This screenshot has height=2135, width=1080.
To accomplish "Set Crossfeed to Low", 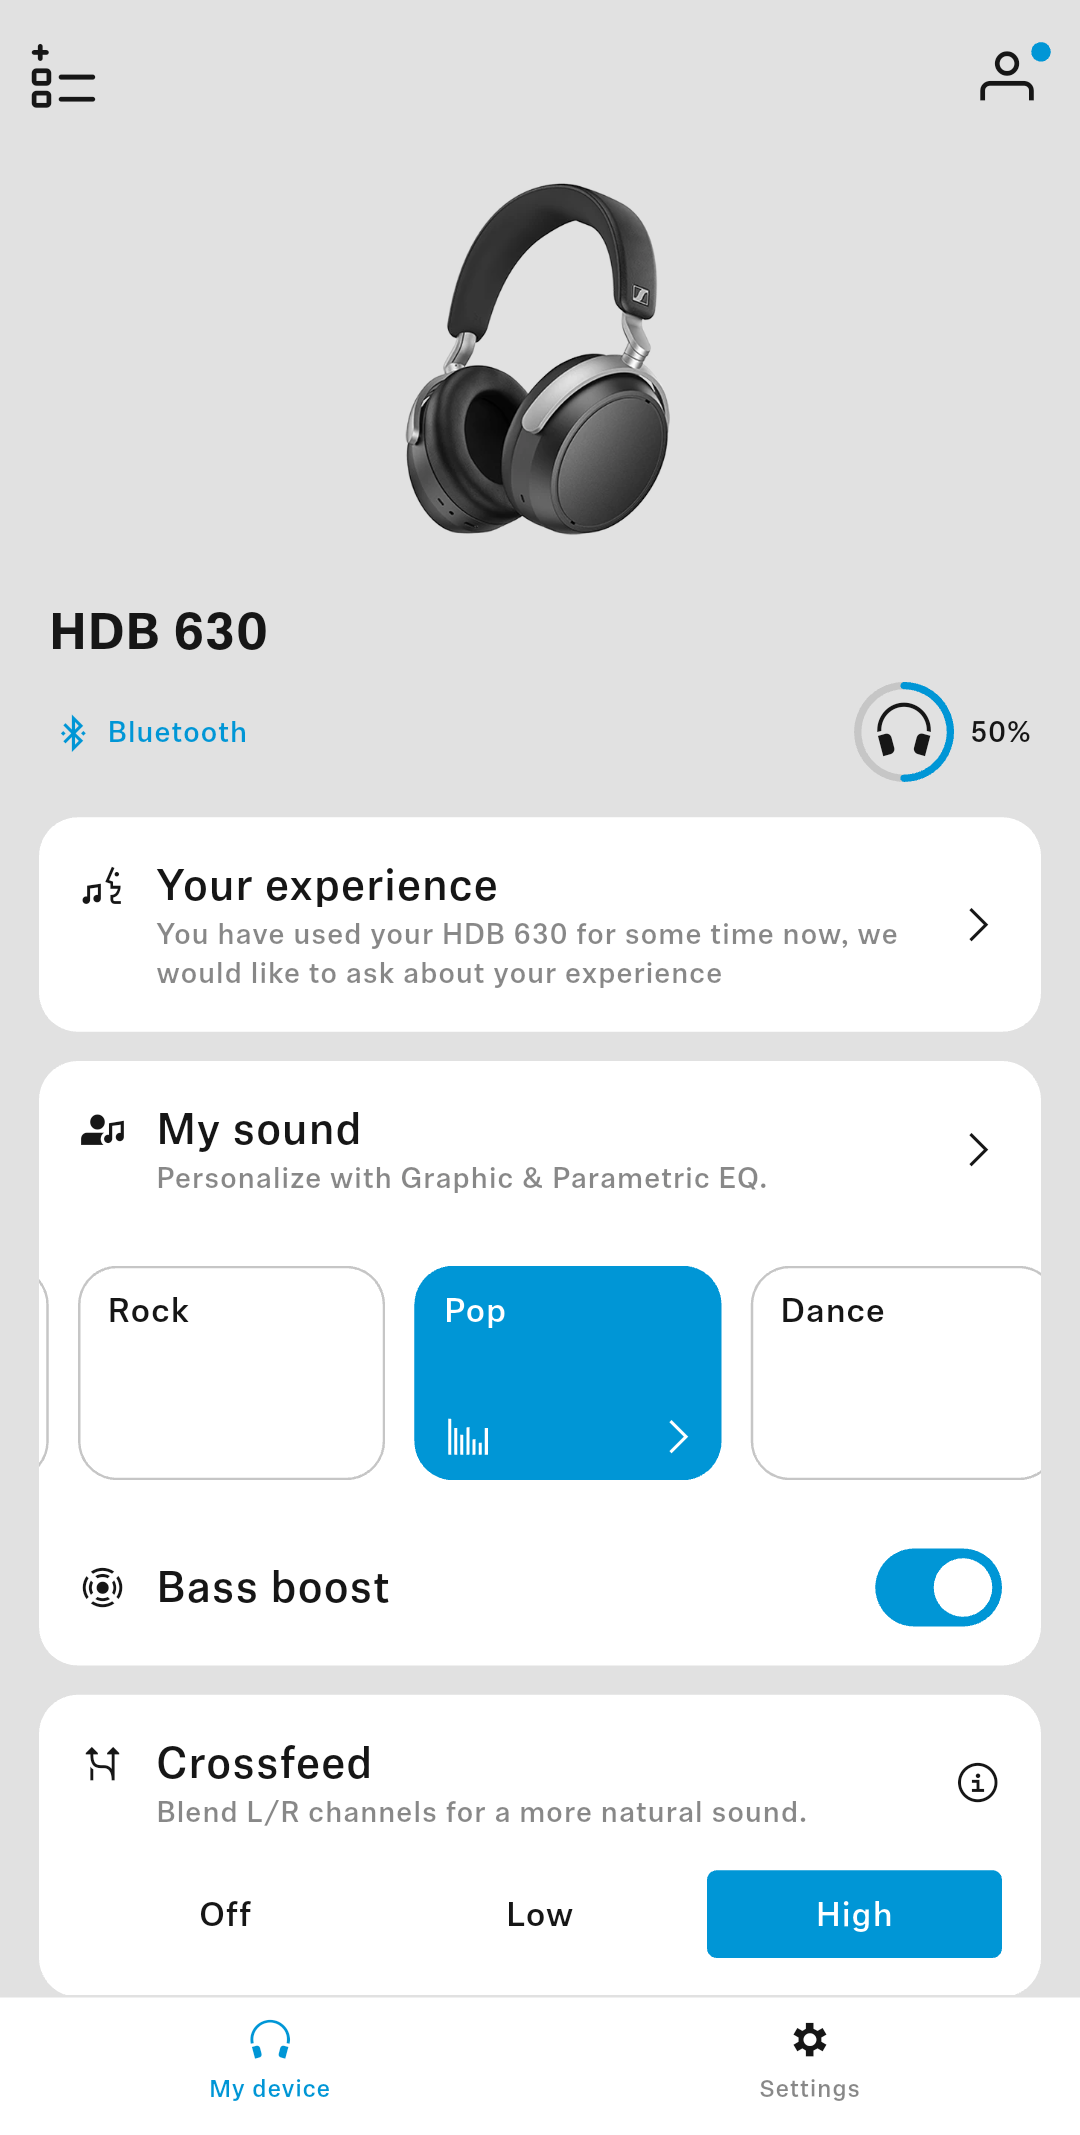I will (x=539, y=1914).
